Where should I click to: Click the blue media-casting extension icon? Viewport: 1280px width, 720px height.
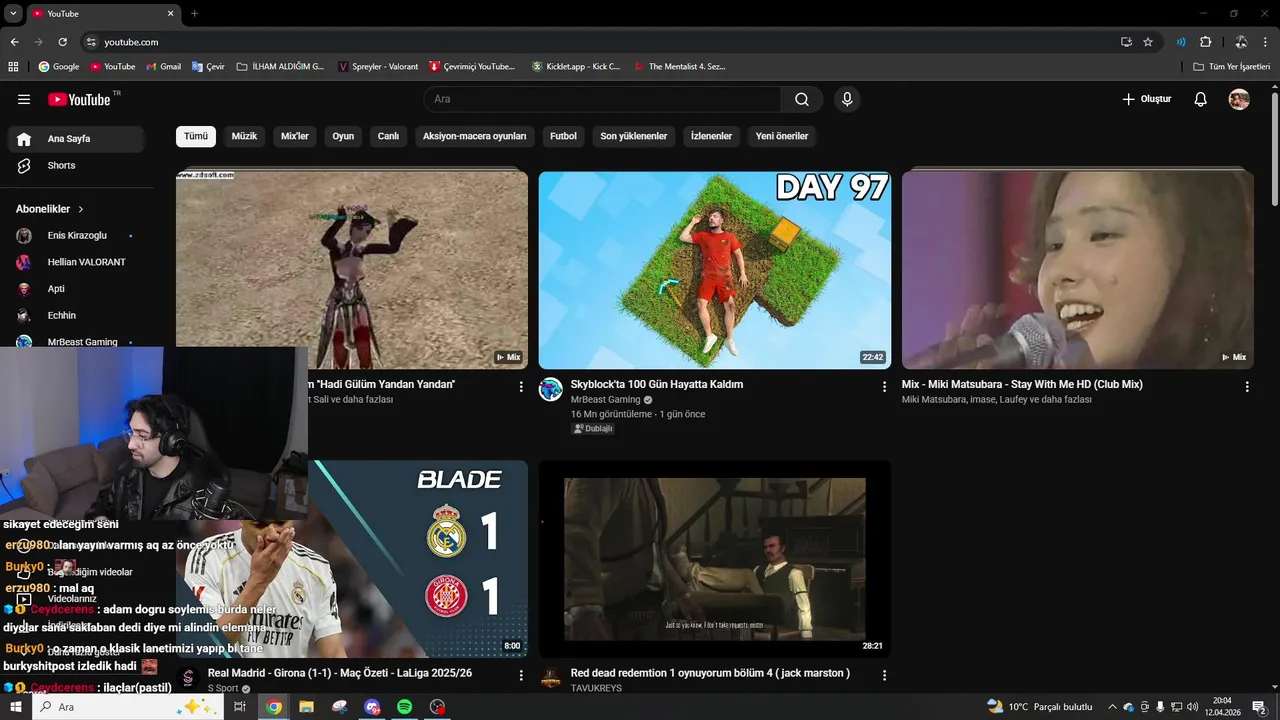(1181, 42)
